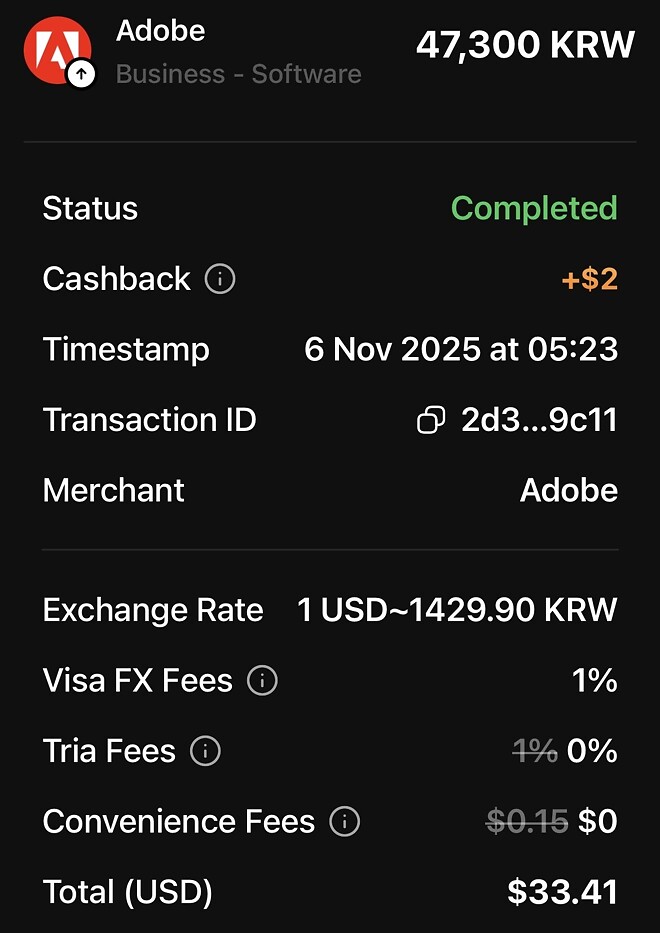
Task: Select the timestamp 6 Nov 2025 value
Action: [461, 350]
